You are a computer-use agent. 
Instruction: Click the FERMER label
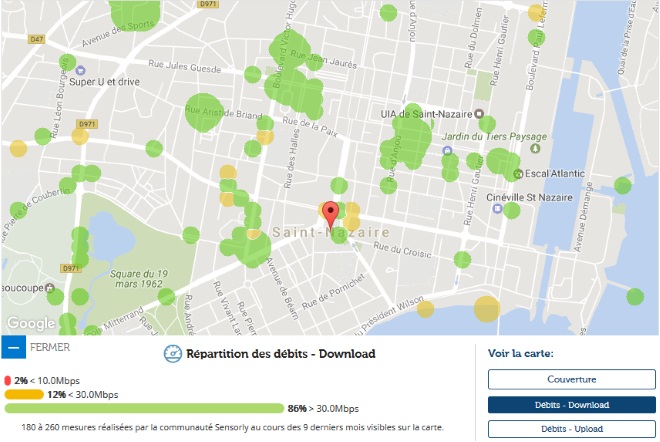(50, 347)
